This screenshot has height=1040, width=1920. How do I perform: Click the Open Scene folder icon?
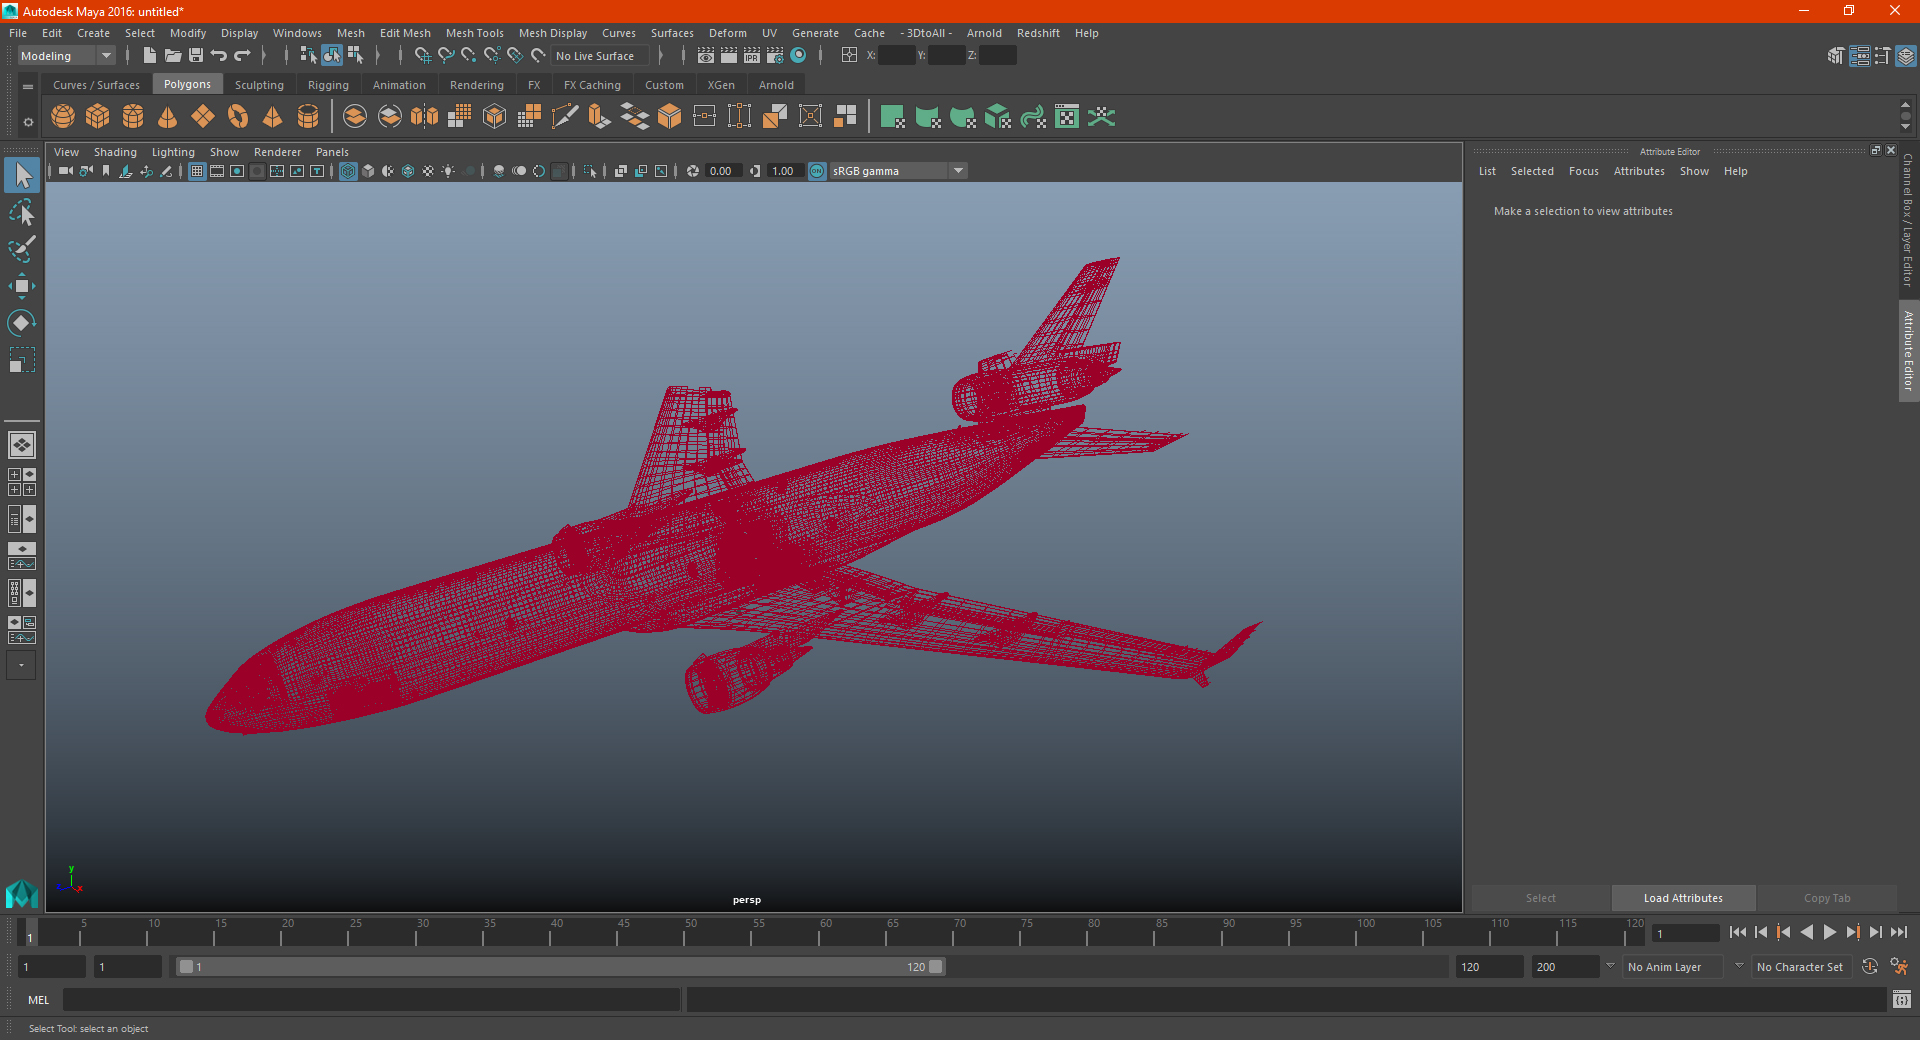click(x=173, y=55)
